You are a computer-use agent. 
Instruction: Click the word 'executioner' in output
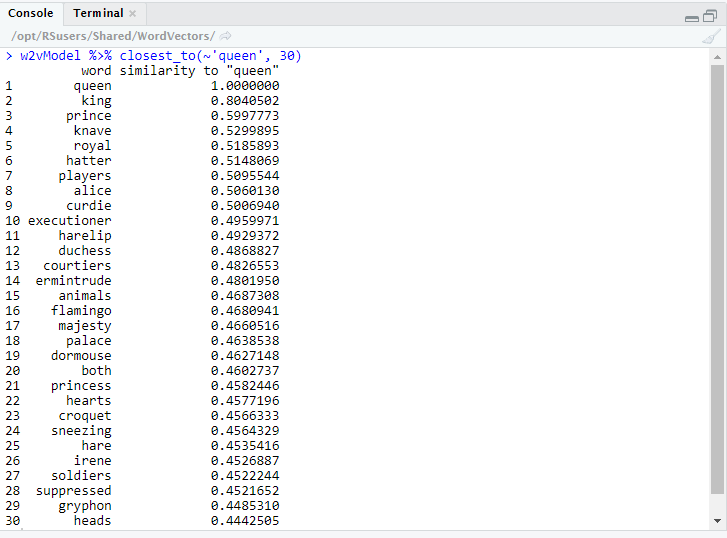(x=70, y=221)
